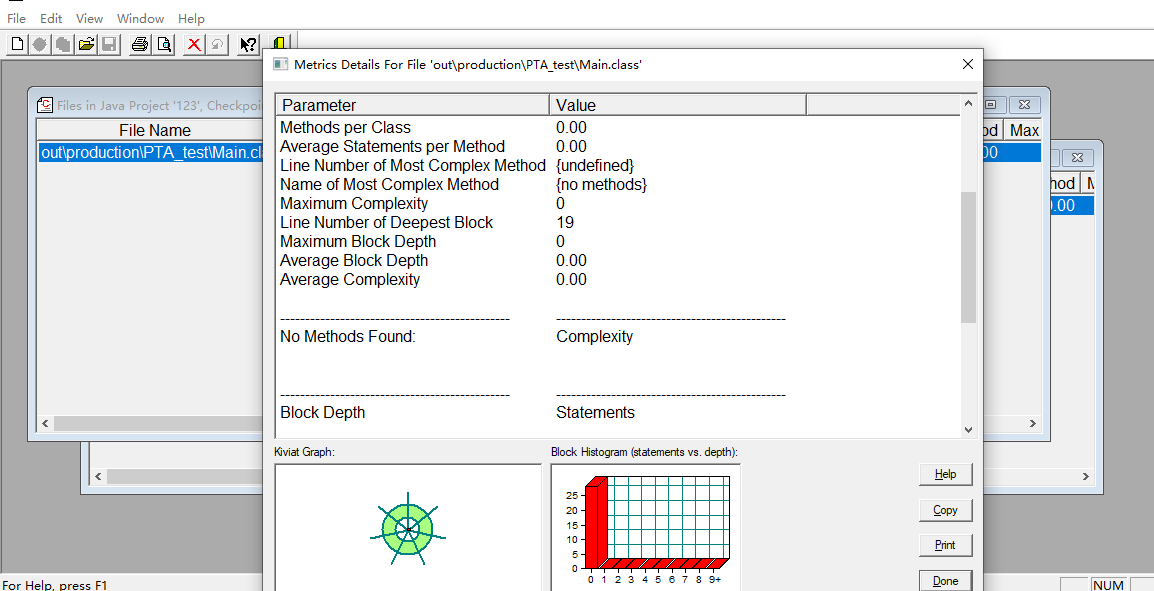Select 'Name of Most Complex Method' row
Viewport: 1154px width, 591px height.
[x=389, y=185]
